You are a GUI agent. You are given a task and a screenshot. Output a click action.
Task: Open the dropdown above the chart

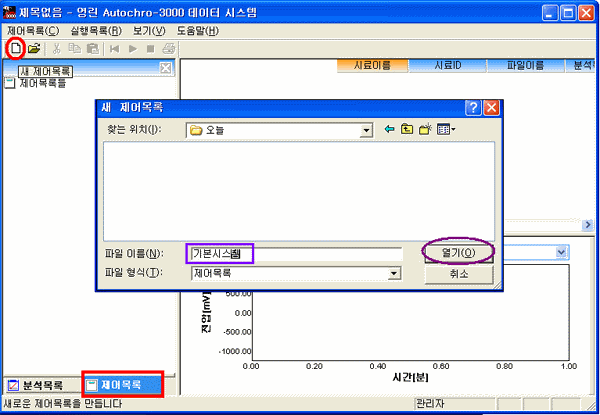tap(561, 253)
